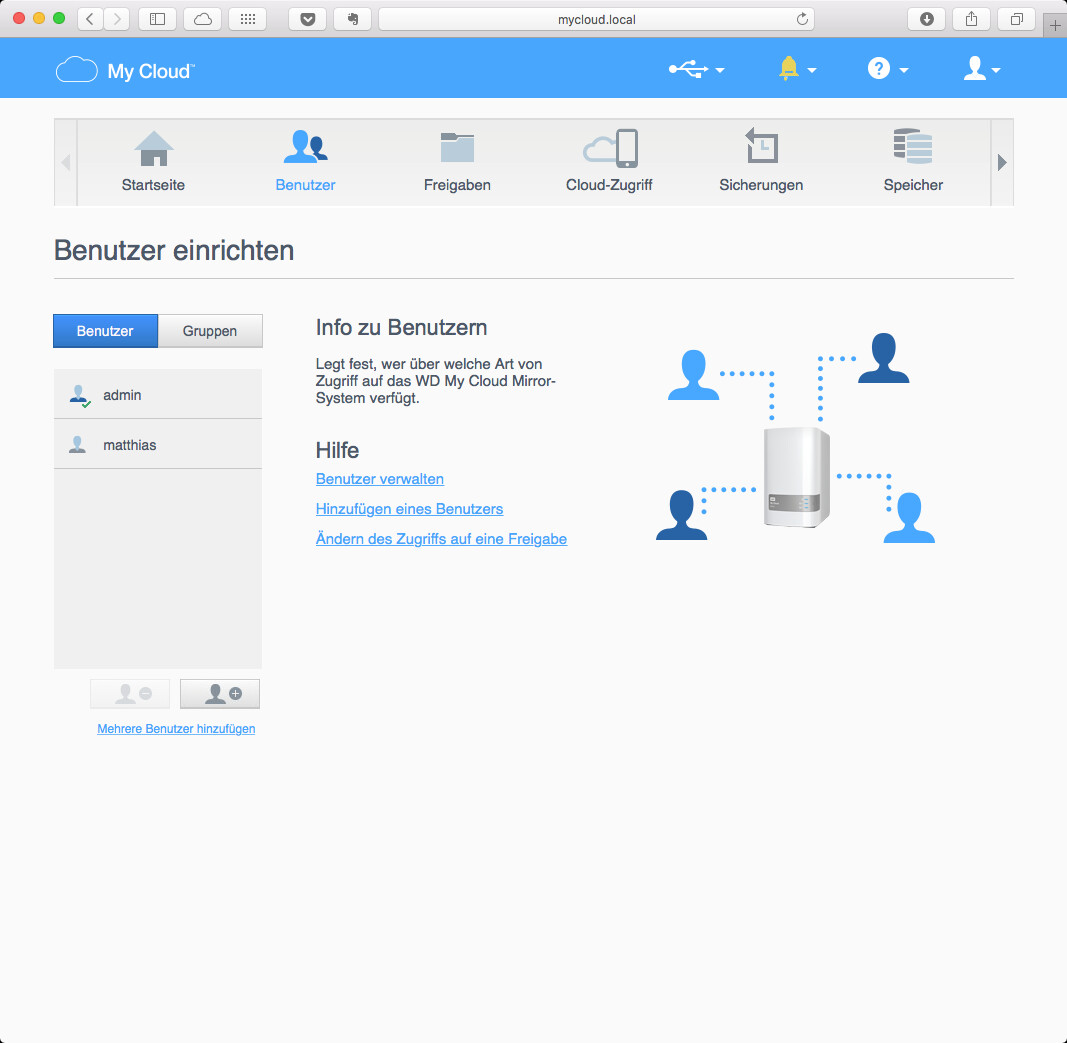The image size is (1067, 1043).
Task: Select the Benutzer toggle tab
Action: tap(105, 331)
